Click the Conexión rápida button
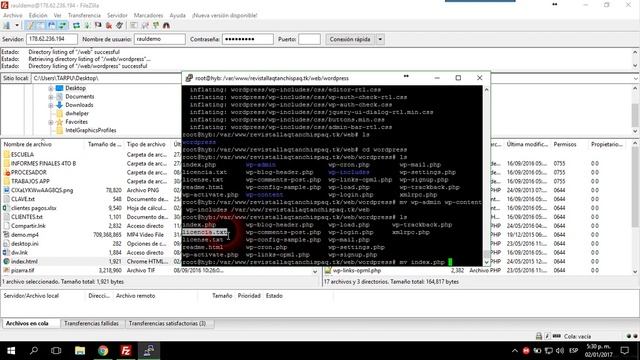 pyautogui.click(x=350, y=39)
